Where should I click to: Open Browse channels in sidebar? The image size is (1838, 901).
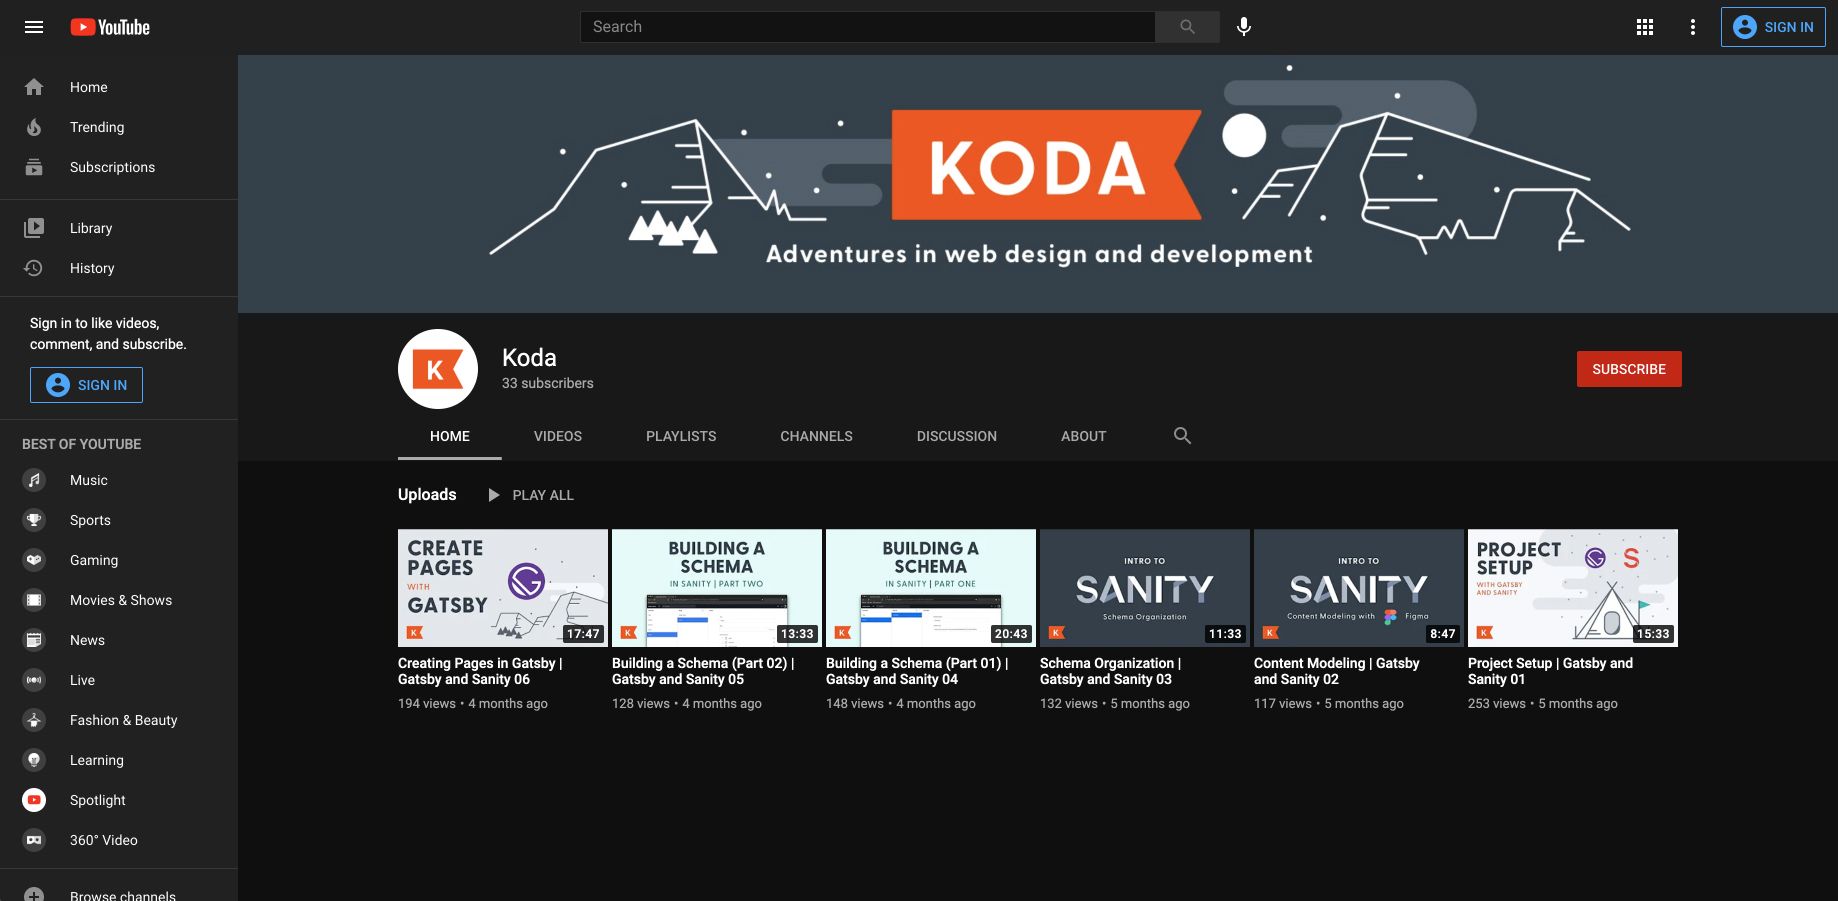[119, 891]
